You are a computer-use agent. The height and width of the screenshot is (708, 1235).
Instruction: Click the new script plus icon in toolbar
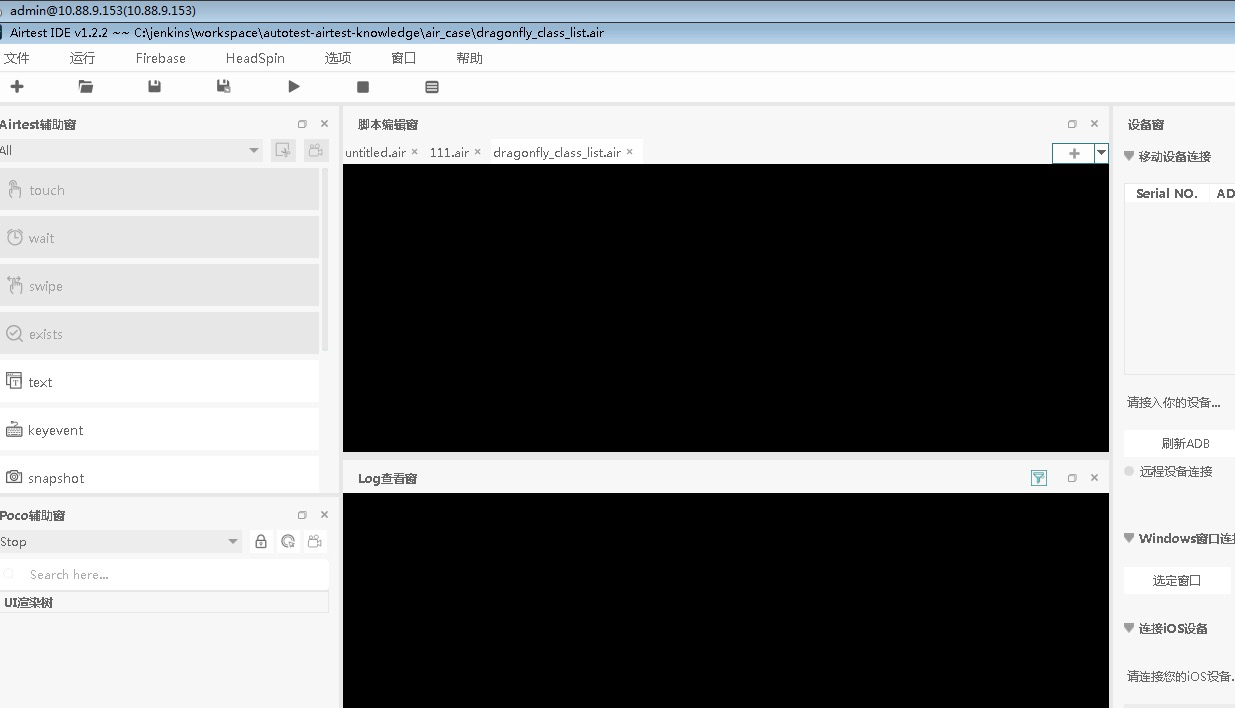pyautogui.click(x=17, y=87)
